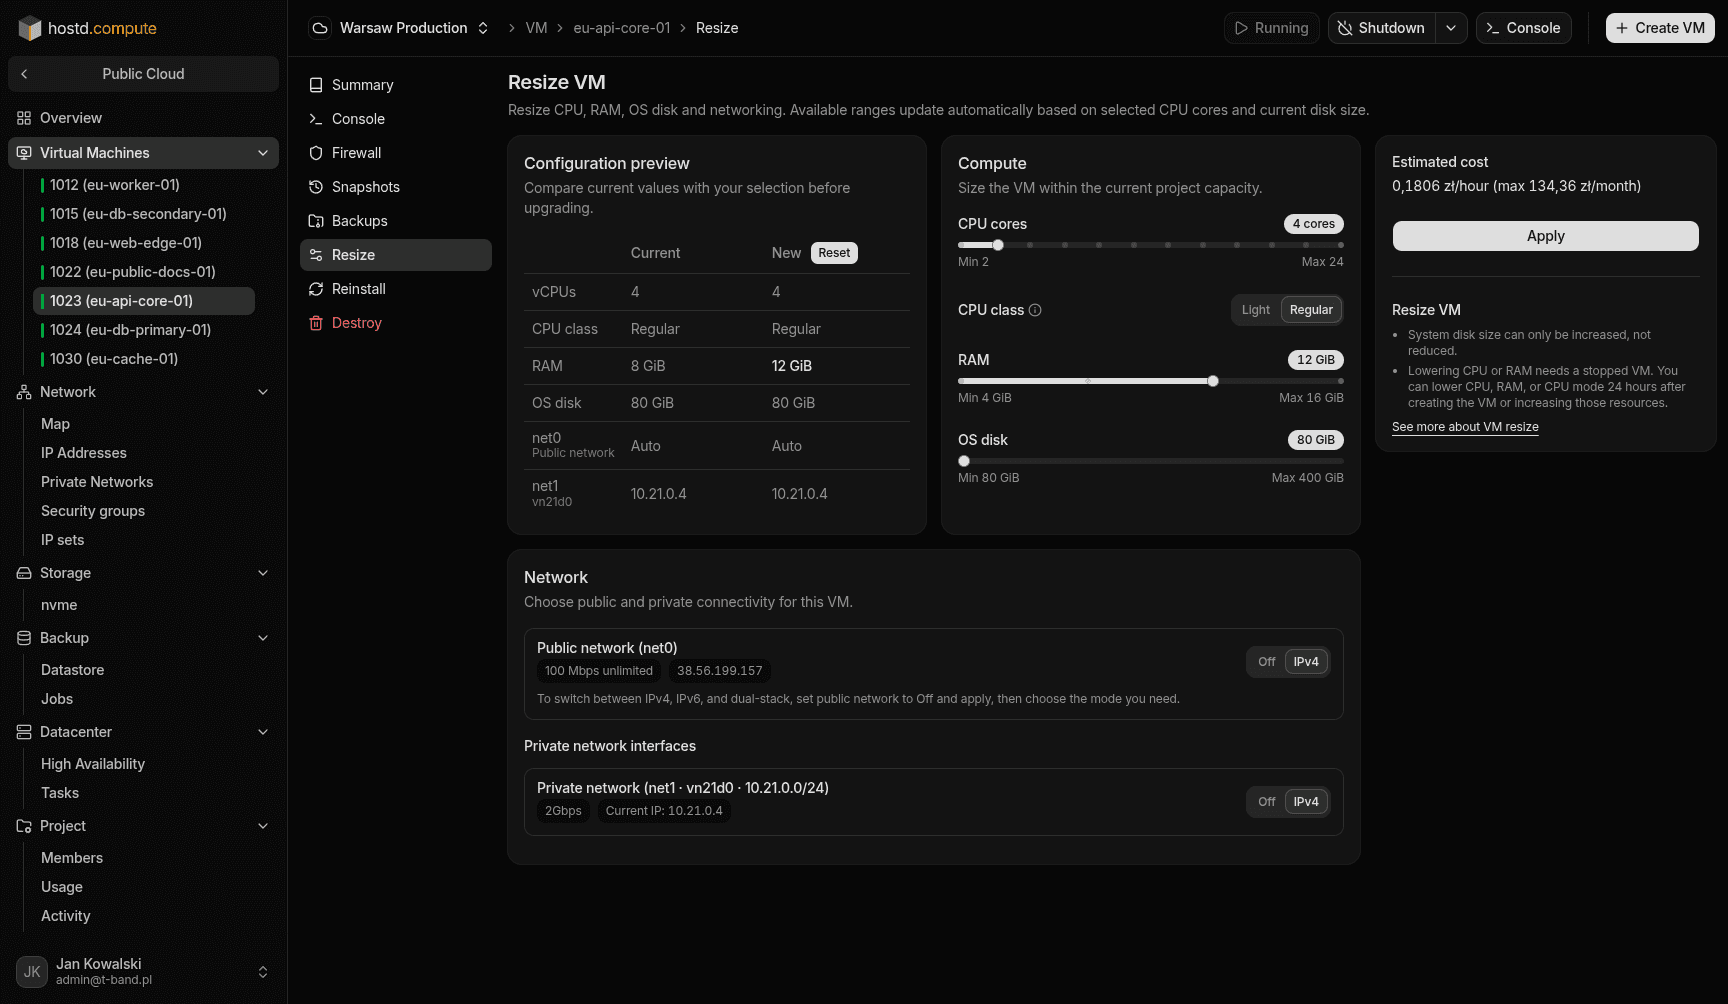1728x1004 pixels.
Task: Click the JK user avatar
Action: [x=32, y=972]
